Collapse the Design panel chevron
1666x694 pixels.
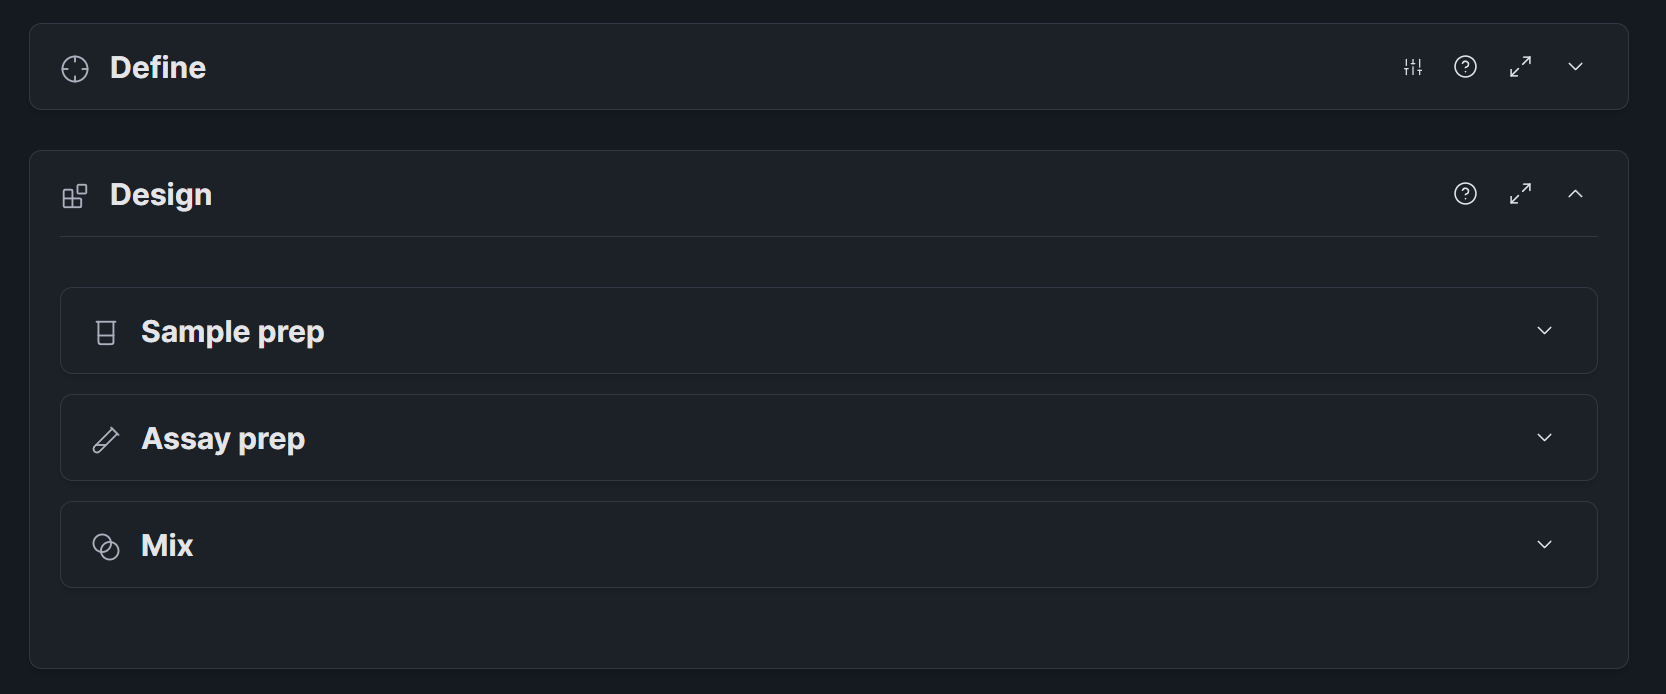1575,194
